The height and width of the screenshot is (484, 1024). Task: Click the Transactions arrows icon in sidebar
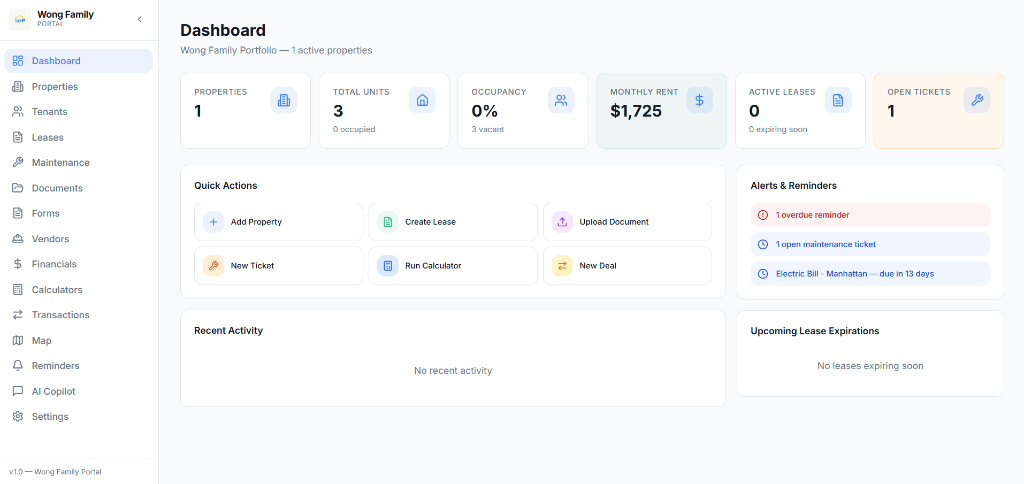click(x=18, y=315)
